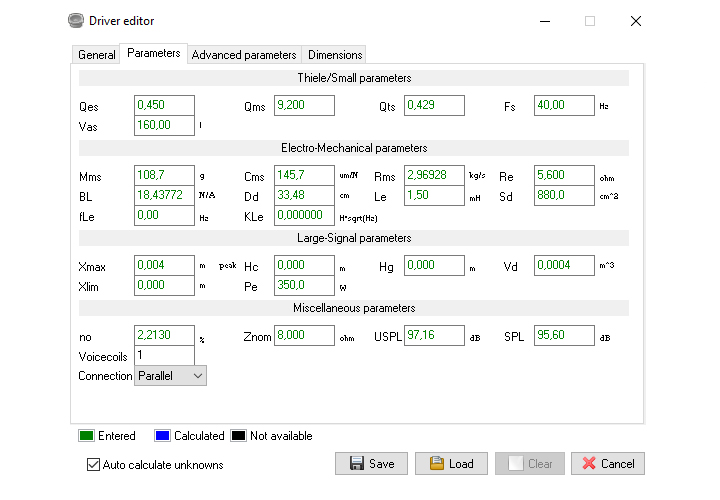This screenshot has width=720, height=500.
Task: Select the Fs frequency field
Action: pyautogui.click(x=563, y=106)
